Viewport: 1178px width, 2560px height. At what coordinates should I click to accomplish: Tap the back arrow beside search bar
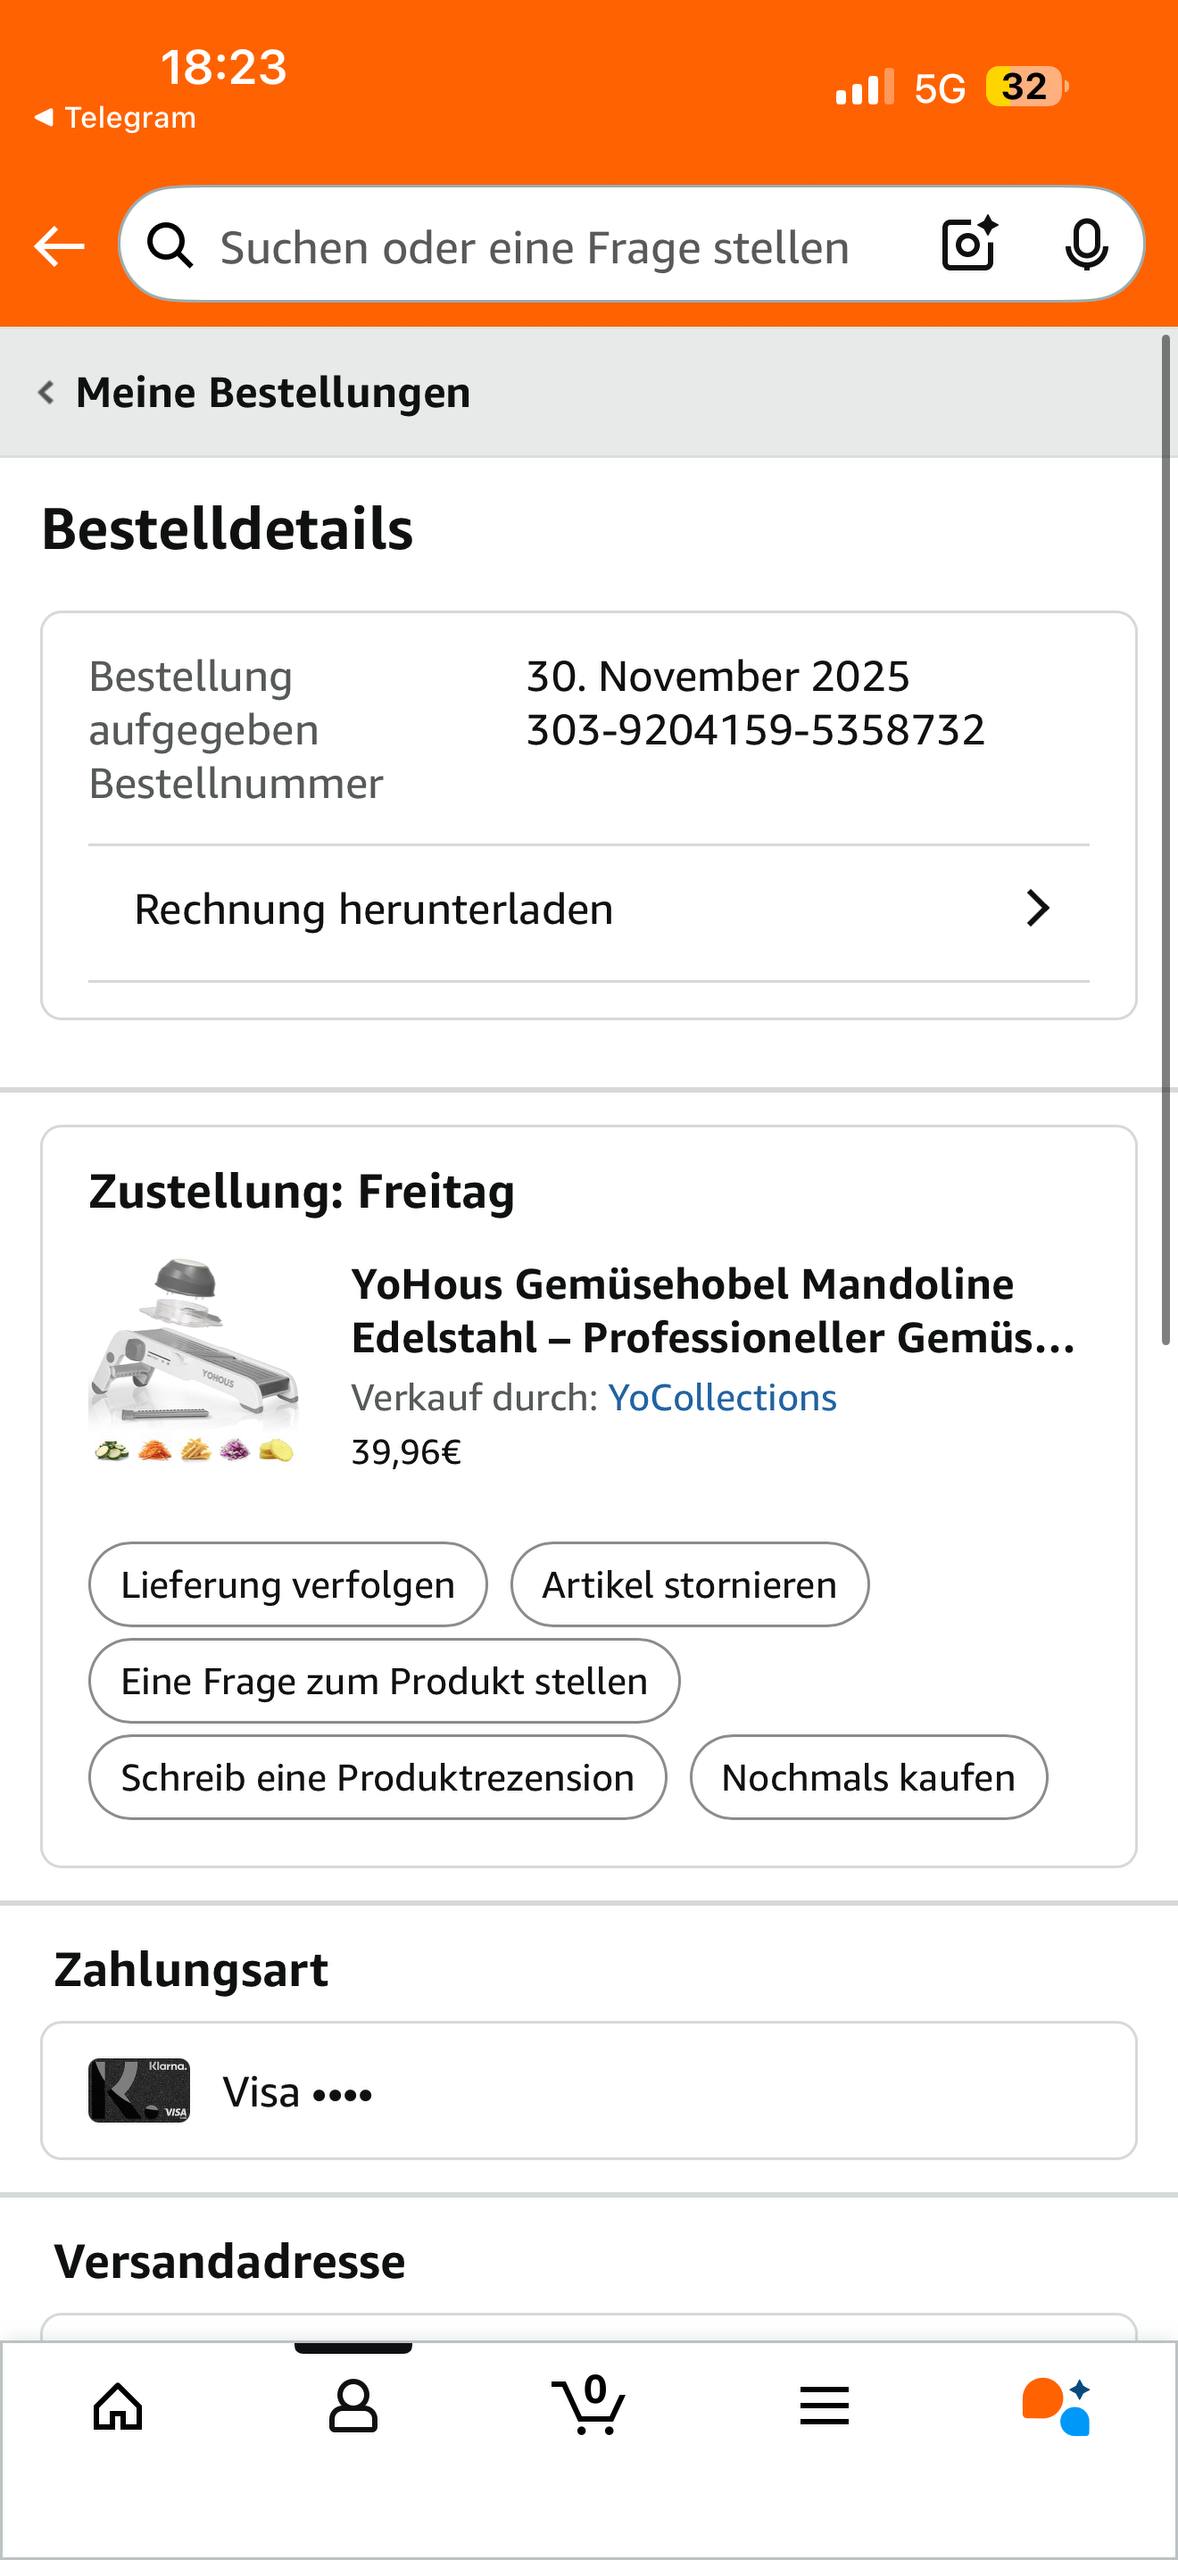(x=59, y=246)
